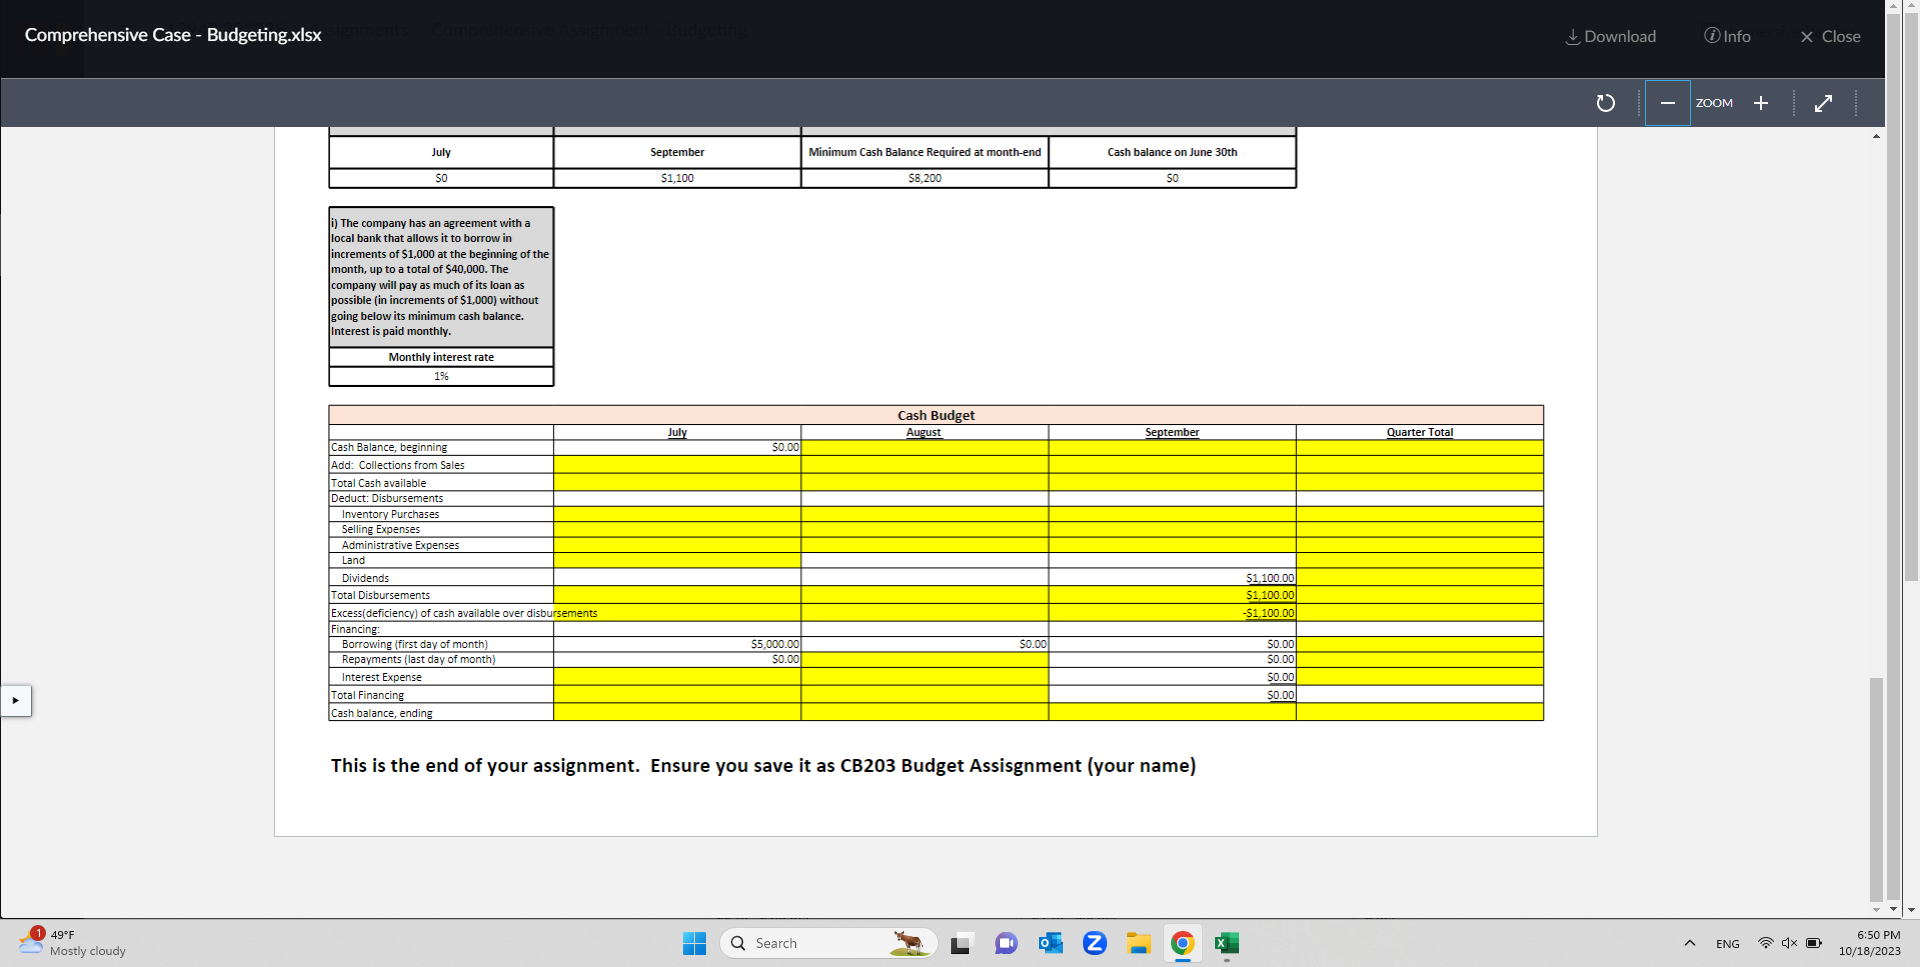Screen dimensions: 1920x967
Task: Zoom in with the plus button
Action: 1761,103
